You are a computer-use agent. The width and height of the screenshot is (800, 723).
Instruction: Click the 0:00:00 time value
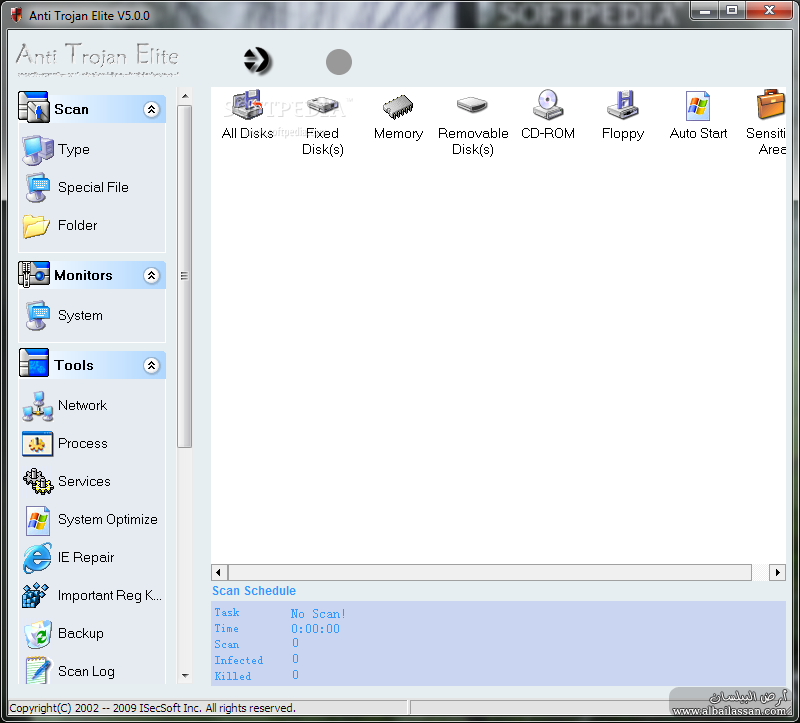315,629
